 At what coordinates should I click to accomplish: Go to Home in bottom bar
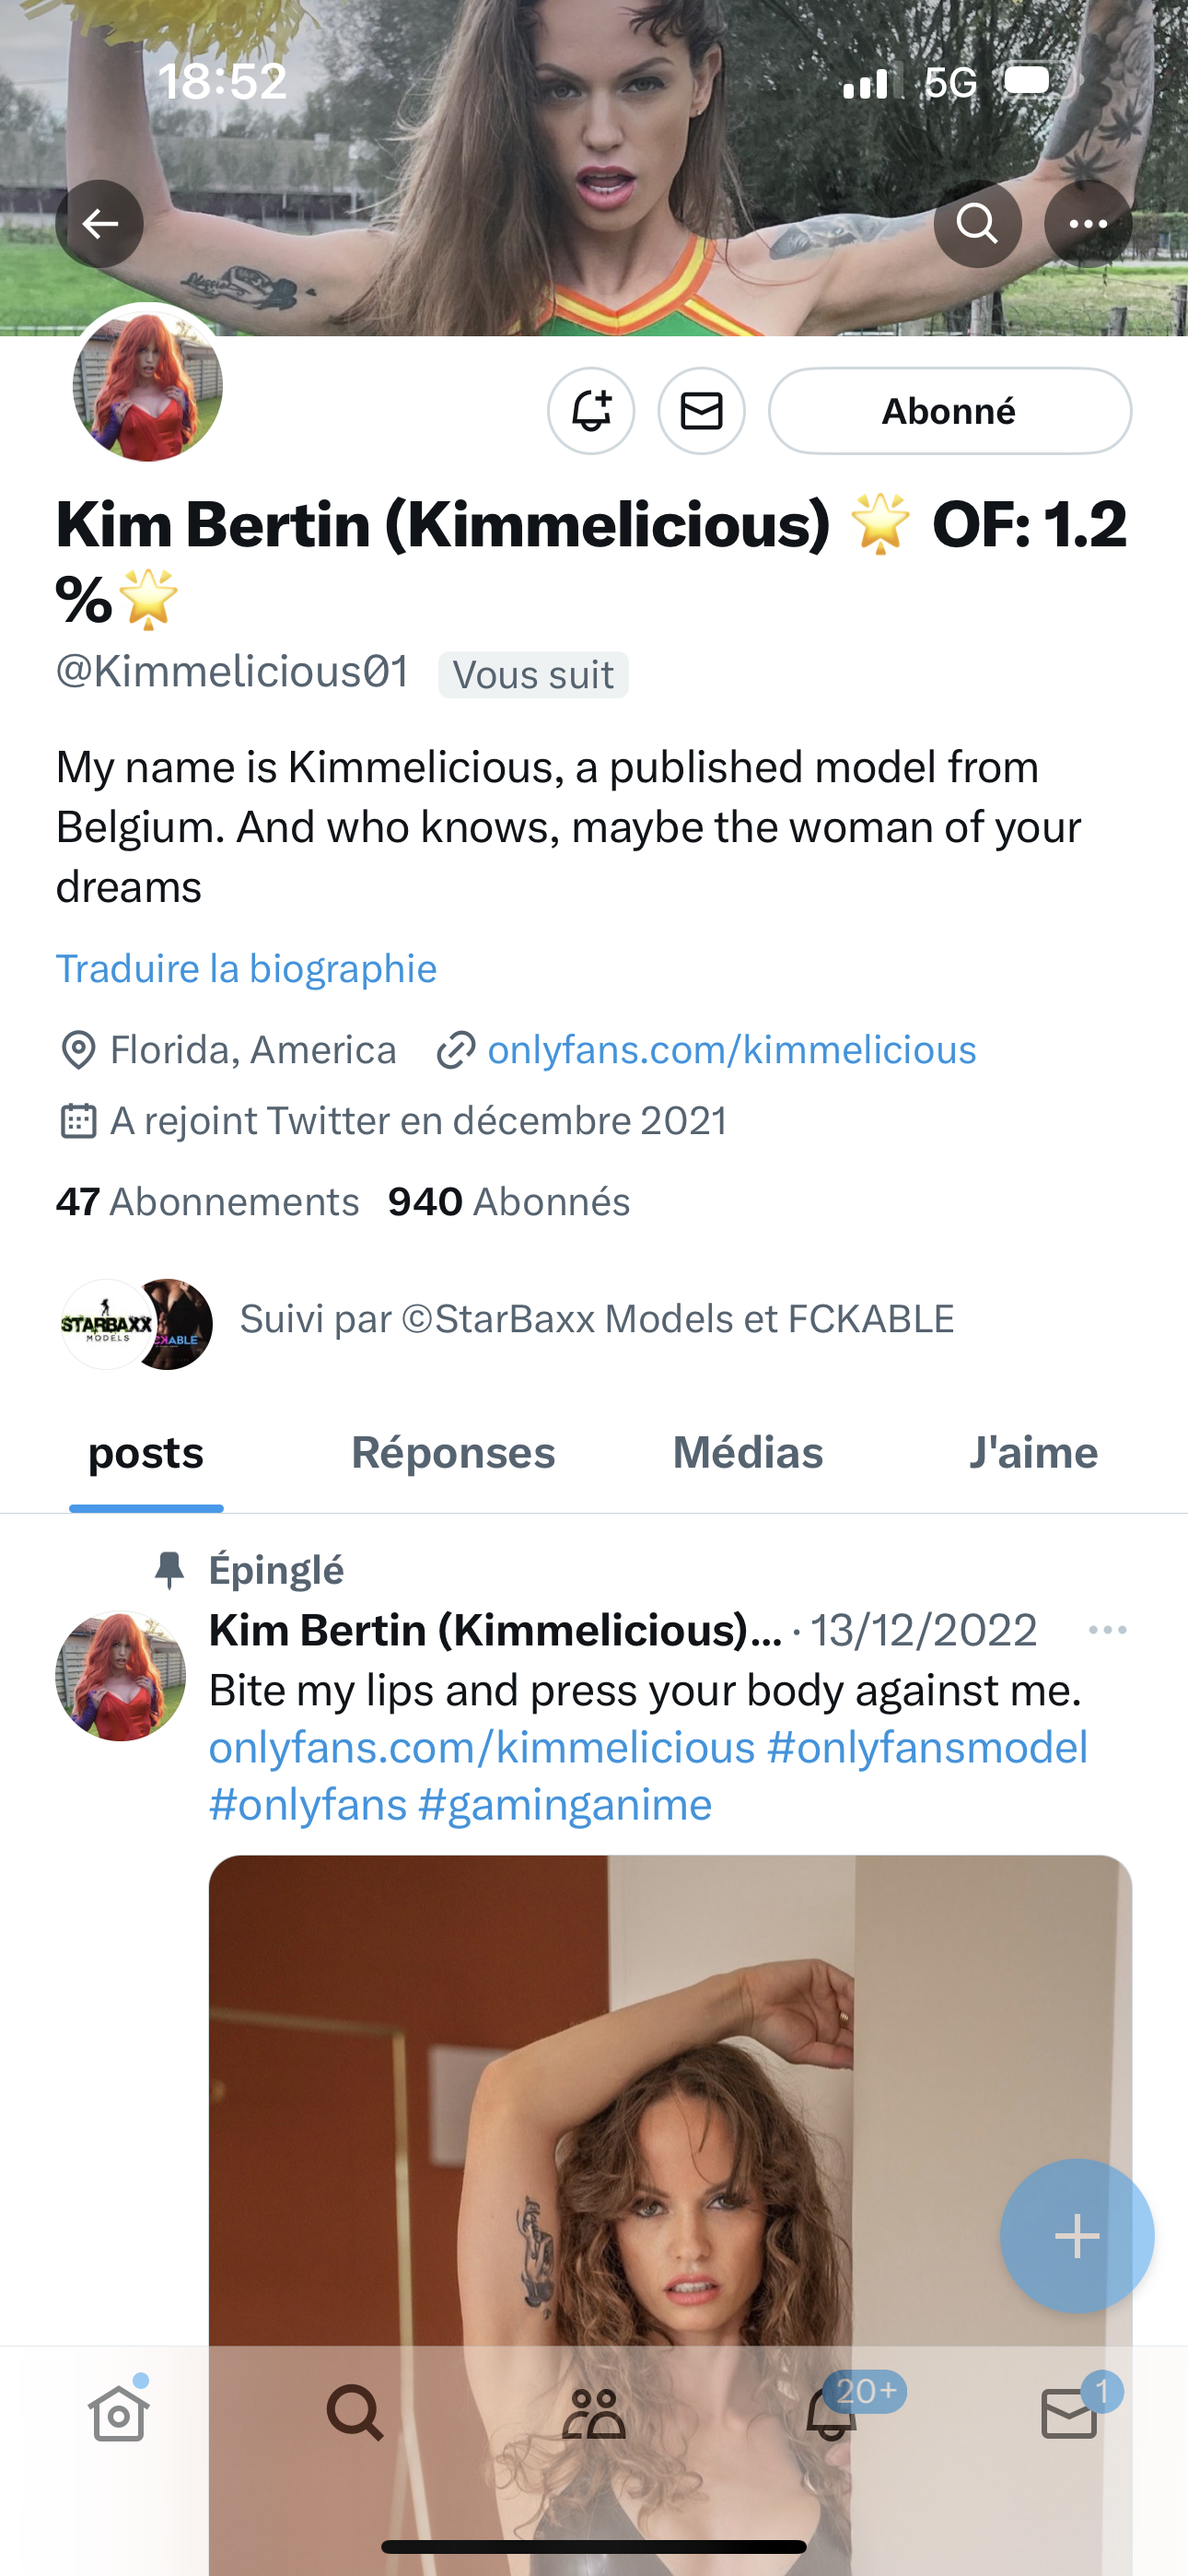click(x=118, y=2415)
